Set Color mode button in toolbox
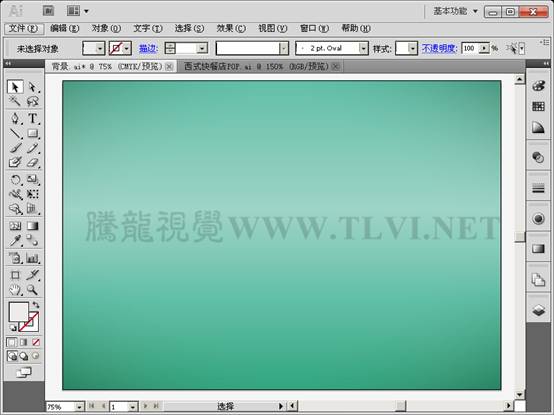The width and height of the screenshot is (554, 415). click(x=12, y=342)
